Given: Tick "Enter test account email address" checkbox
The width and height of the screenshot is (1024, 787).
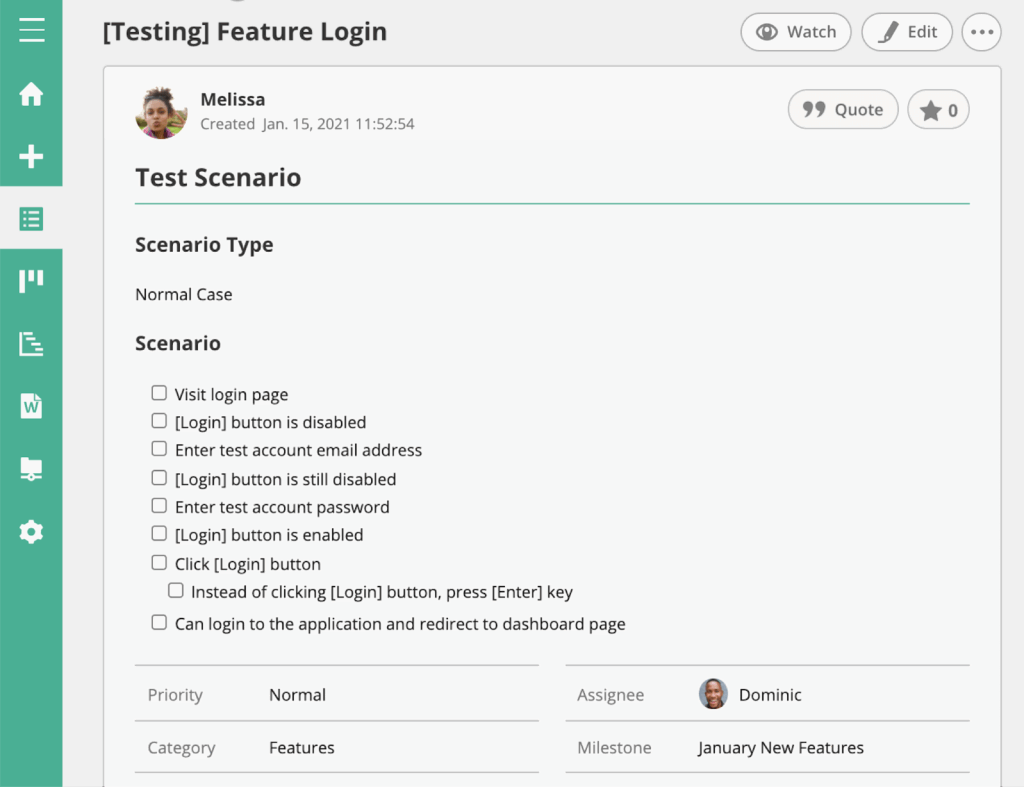Looking at the screenshot, I should click(159, 449).
